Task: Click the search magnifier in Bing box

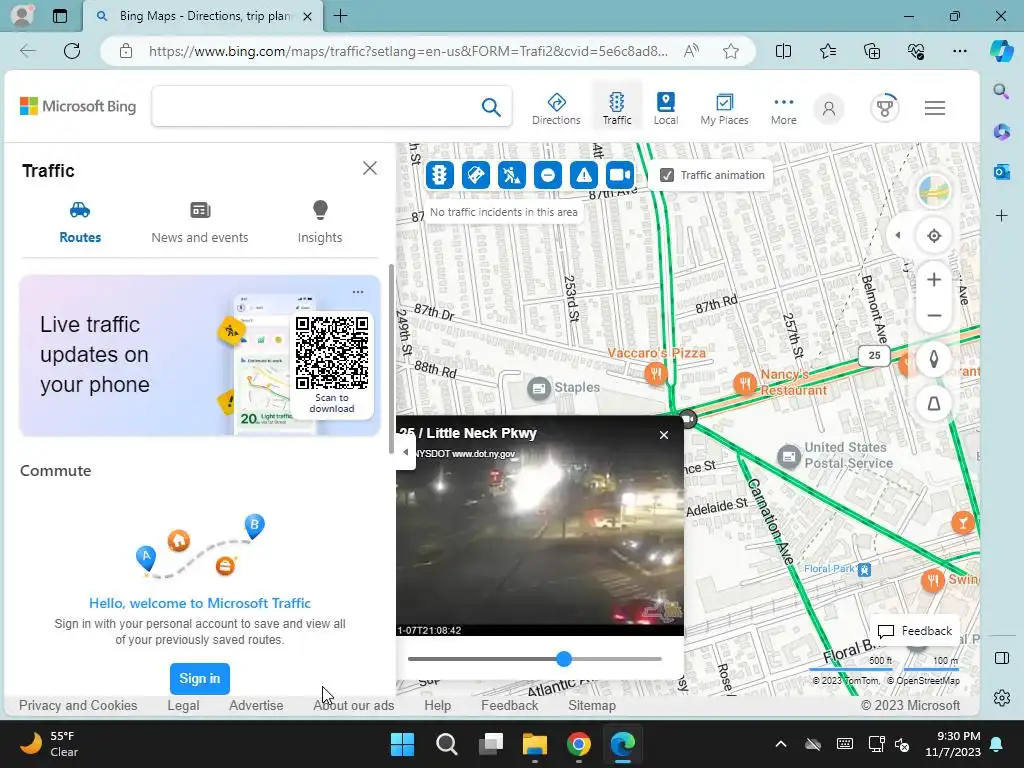Action: [491, 106]
